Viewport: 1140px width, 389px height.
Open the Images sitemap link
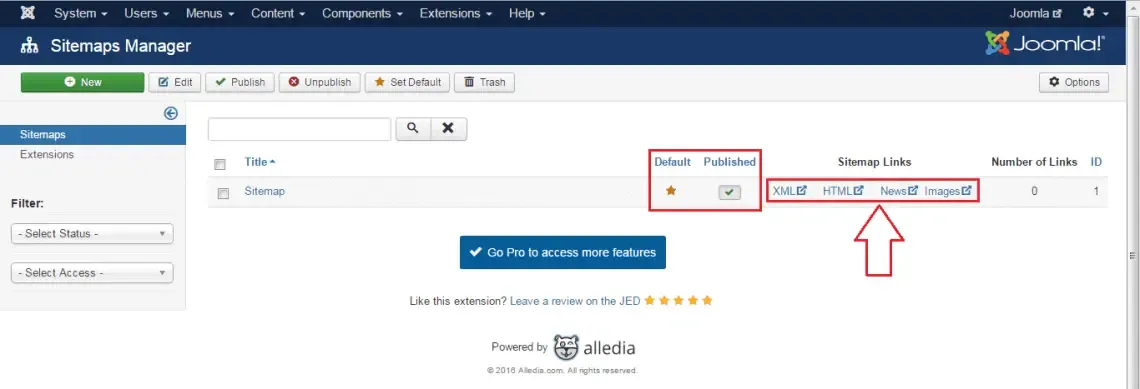click(x=948, y=191)
